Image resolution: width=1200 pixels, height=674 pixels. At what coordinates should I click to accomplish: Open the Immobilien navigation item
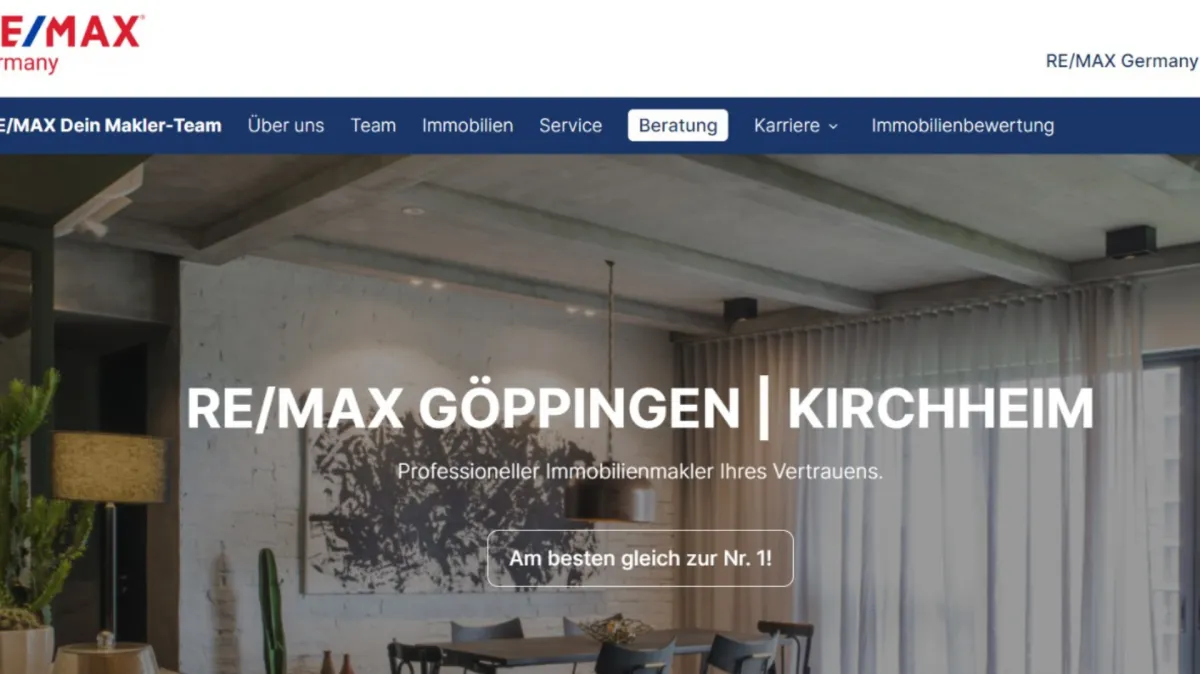[467, 126]
